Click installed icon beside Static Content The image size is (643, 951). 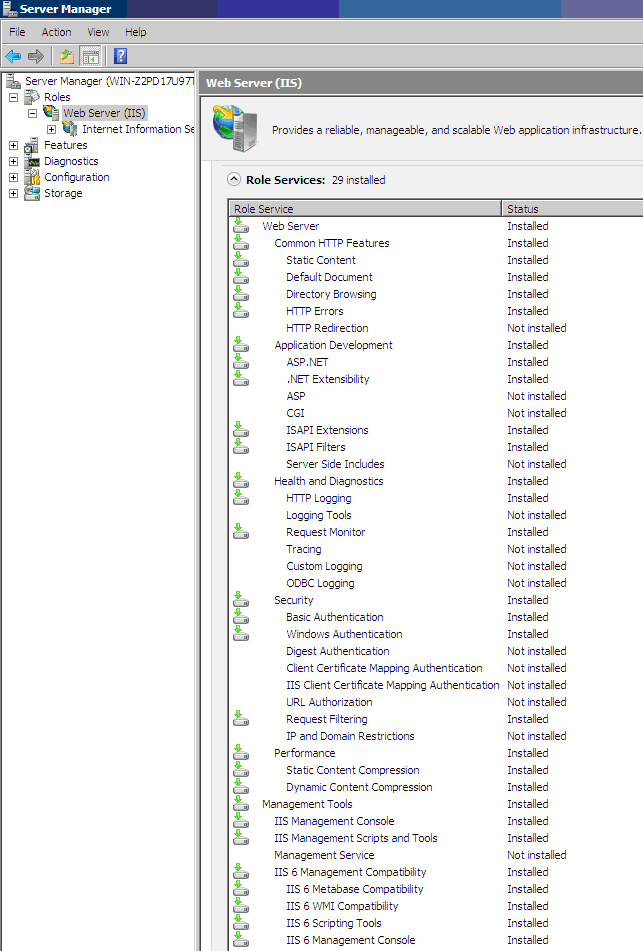[x=241, y=260]
